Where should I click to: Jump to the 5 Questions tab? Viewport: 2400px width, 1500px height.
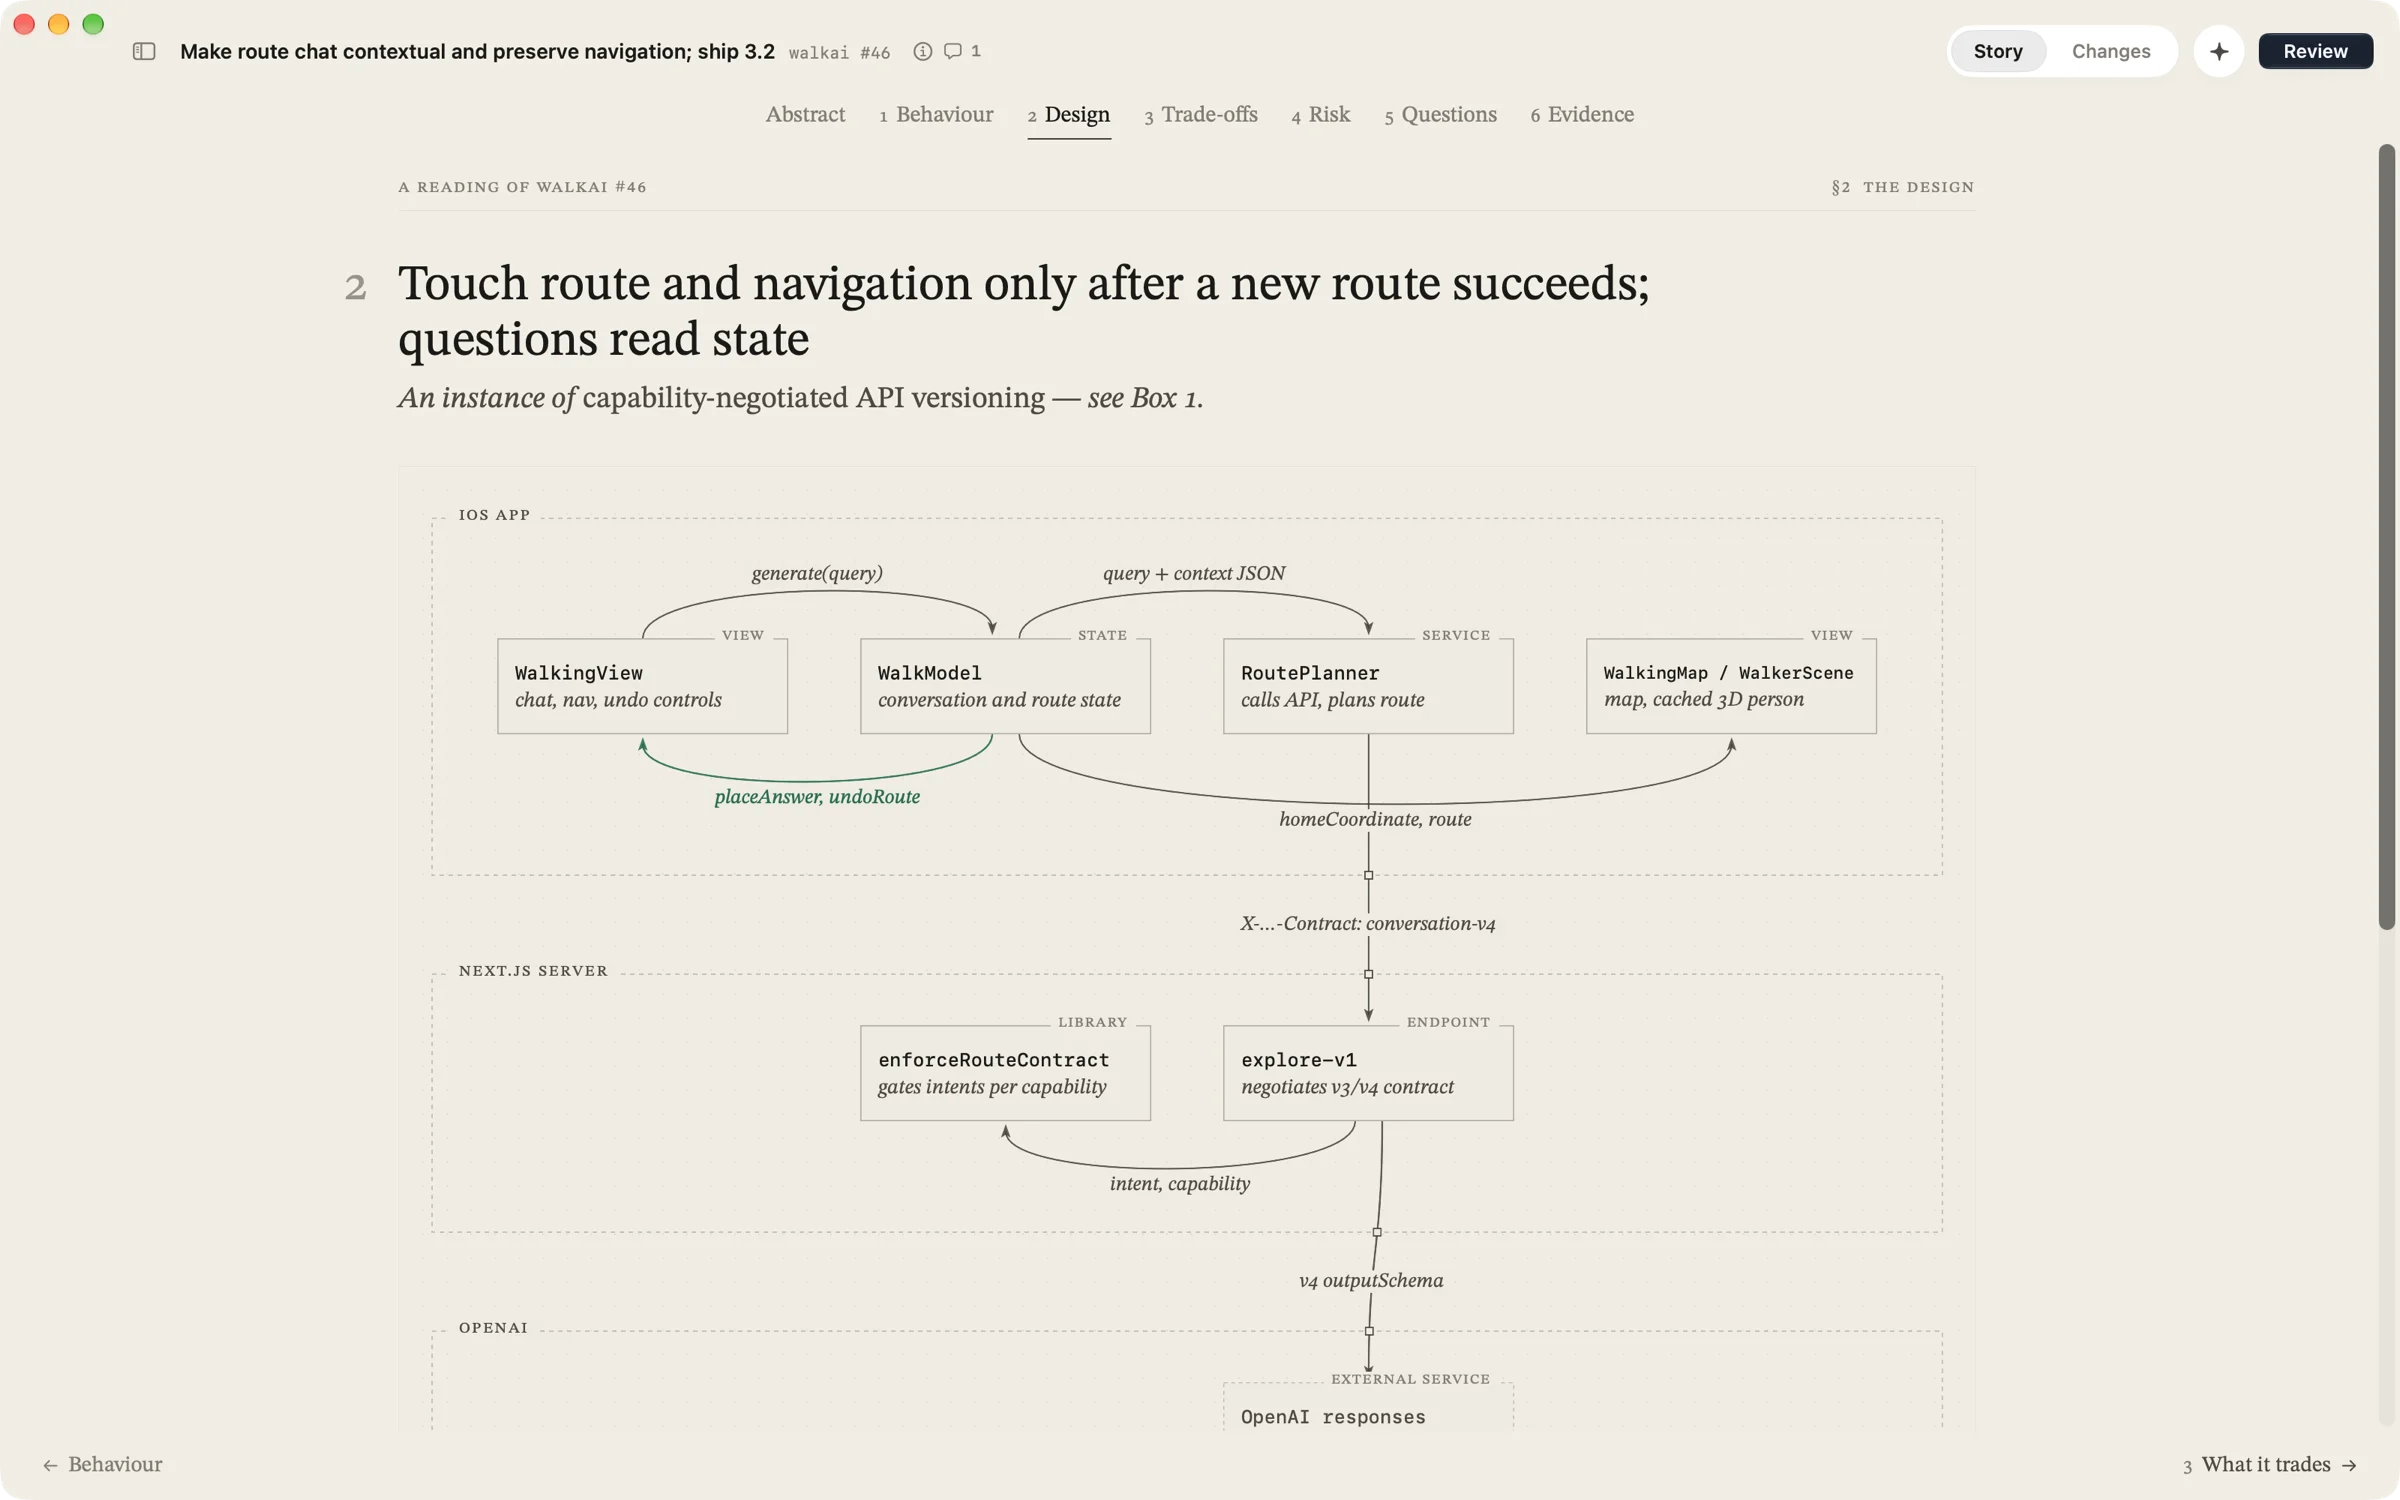1440,115
